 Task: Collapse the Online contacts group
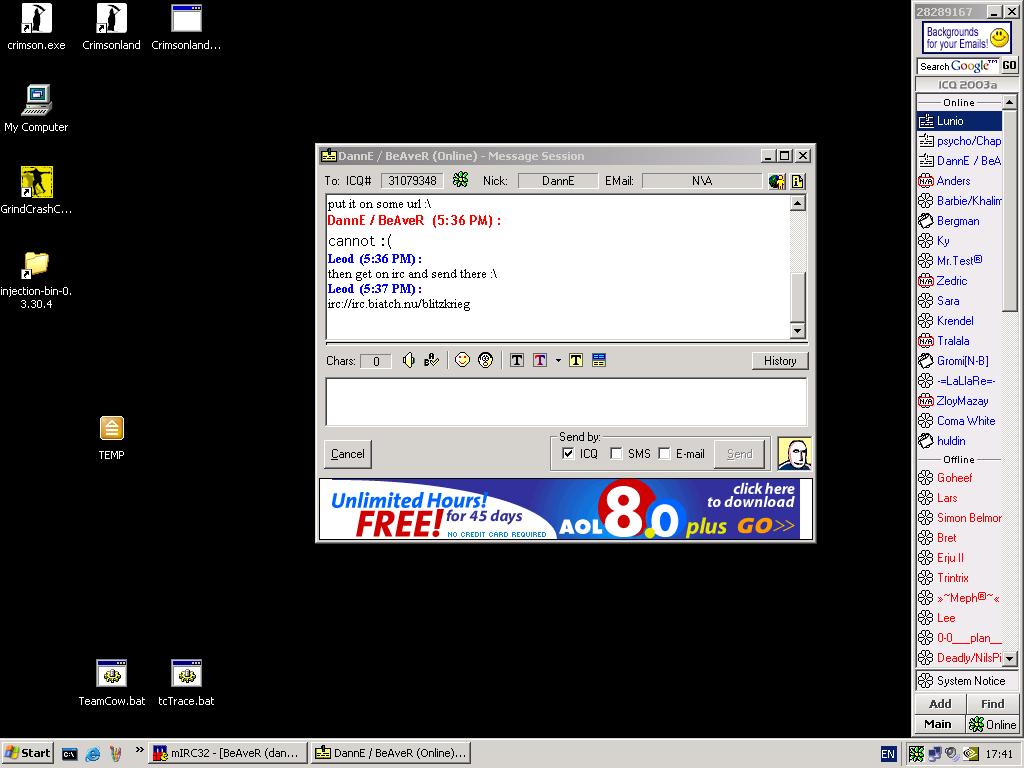click(x=959, y=103)
